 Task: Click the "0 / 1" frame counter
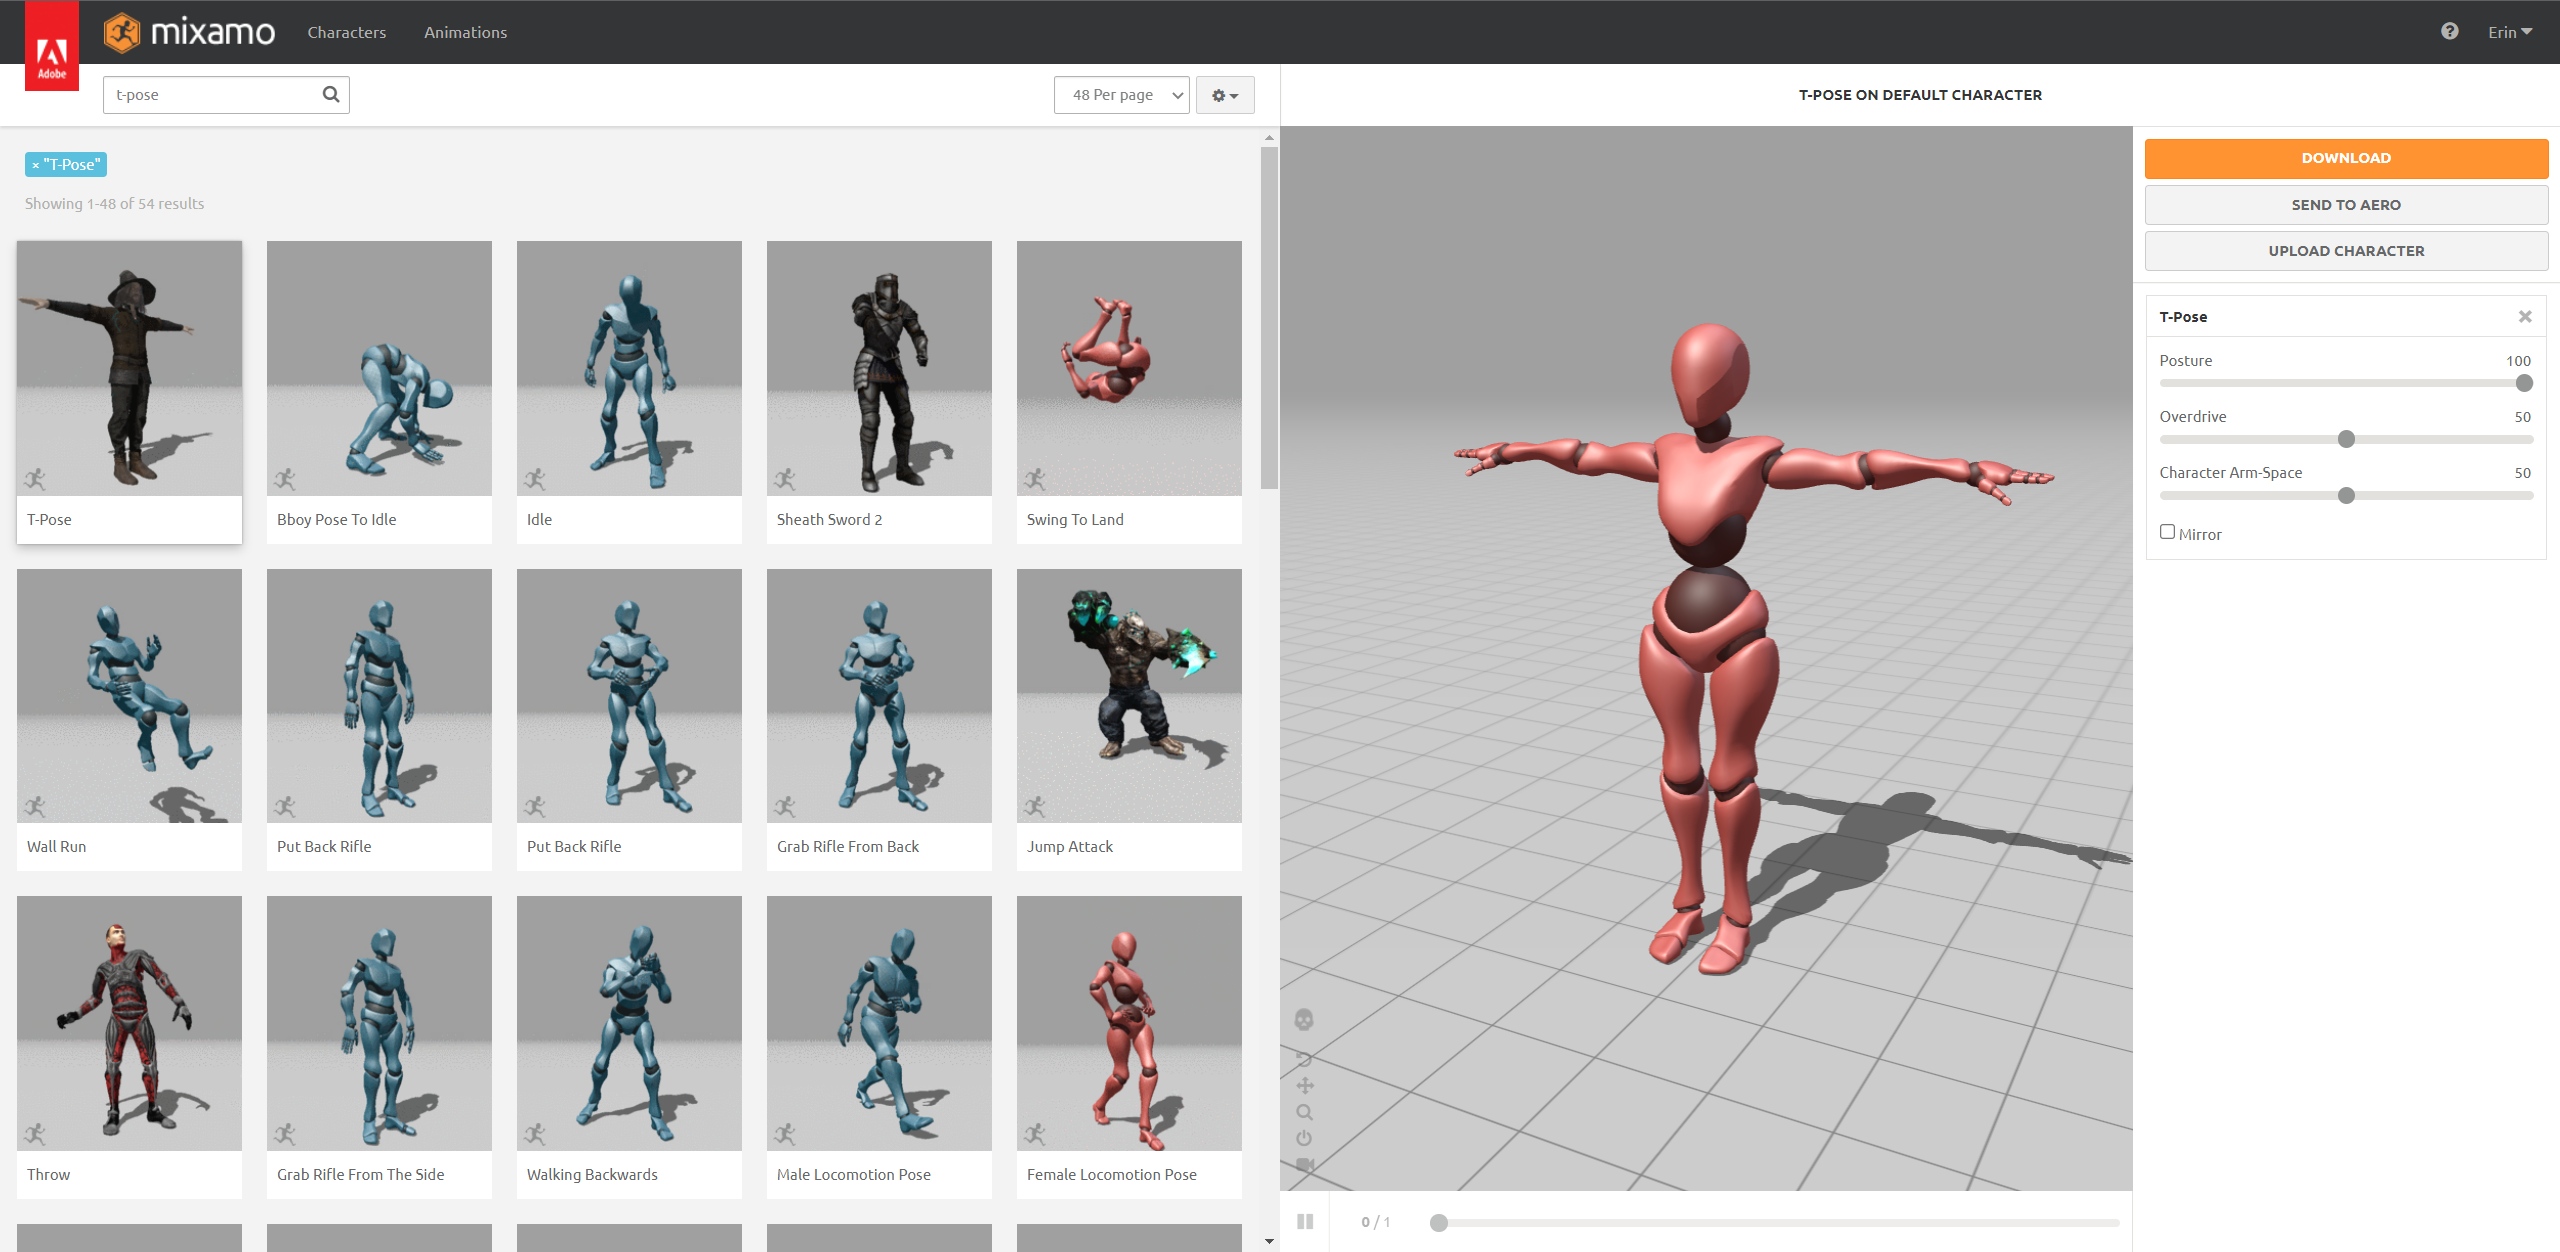pyautogui.click(x=1375, y=1222)
